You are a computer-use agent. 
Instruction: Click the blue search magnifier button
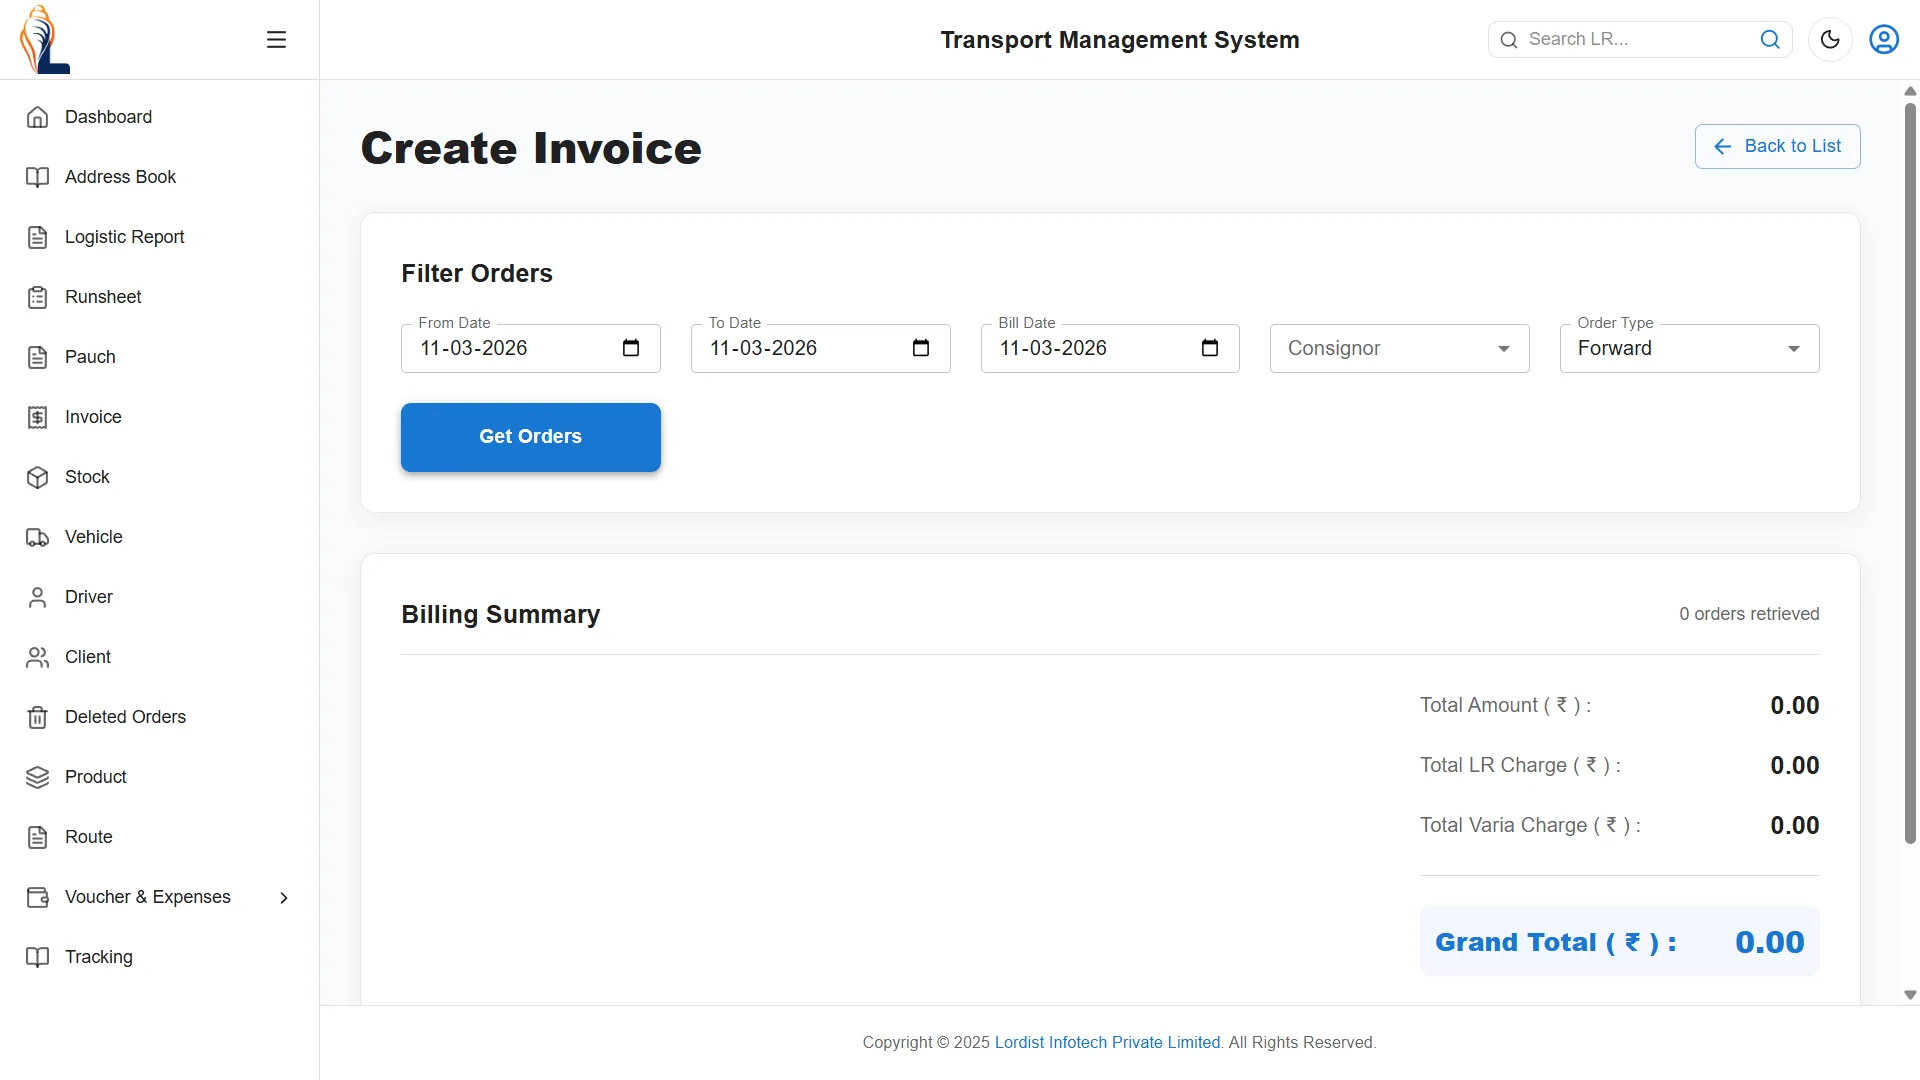(x=1770, y=39)
